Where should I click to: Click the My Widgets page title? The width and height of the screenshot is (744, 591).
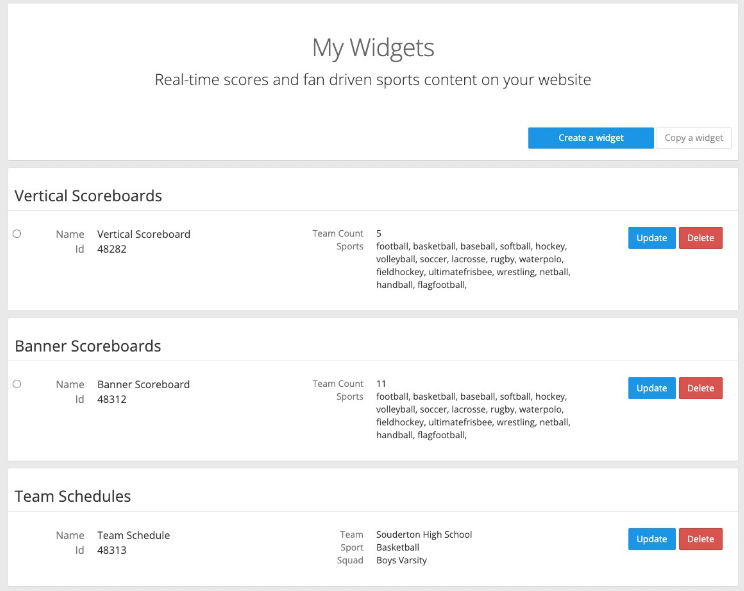tap(372, 47)
